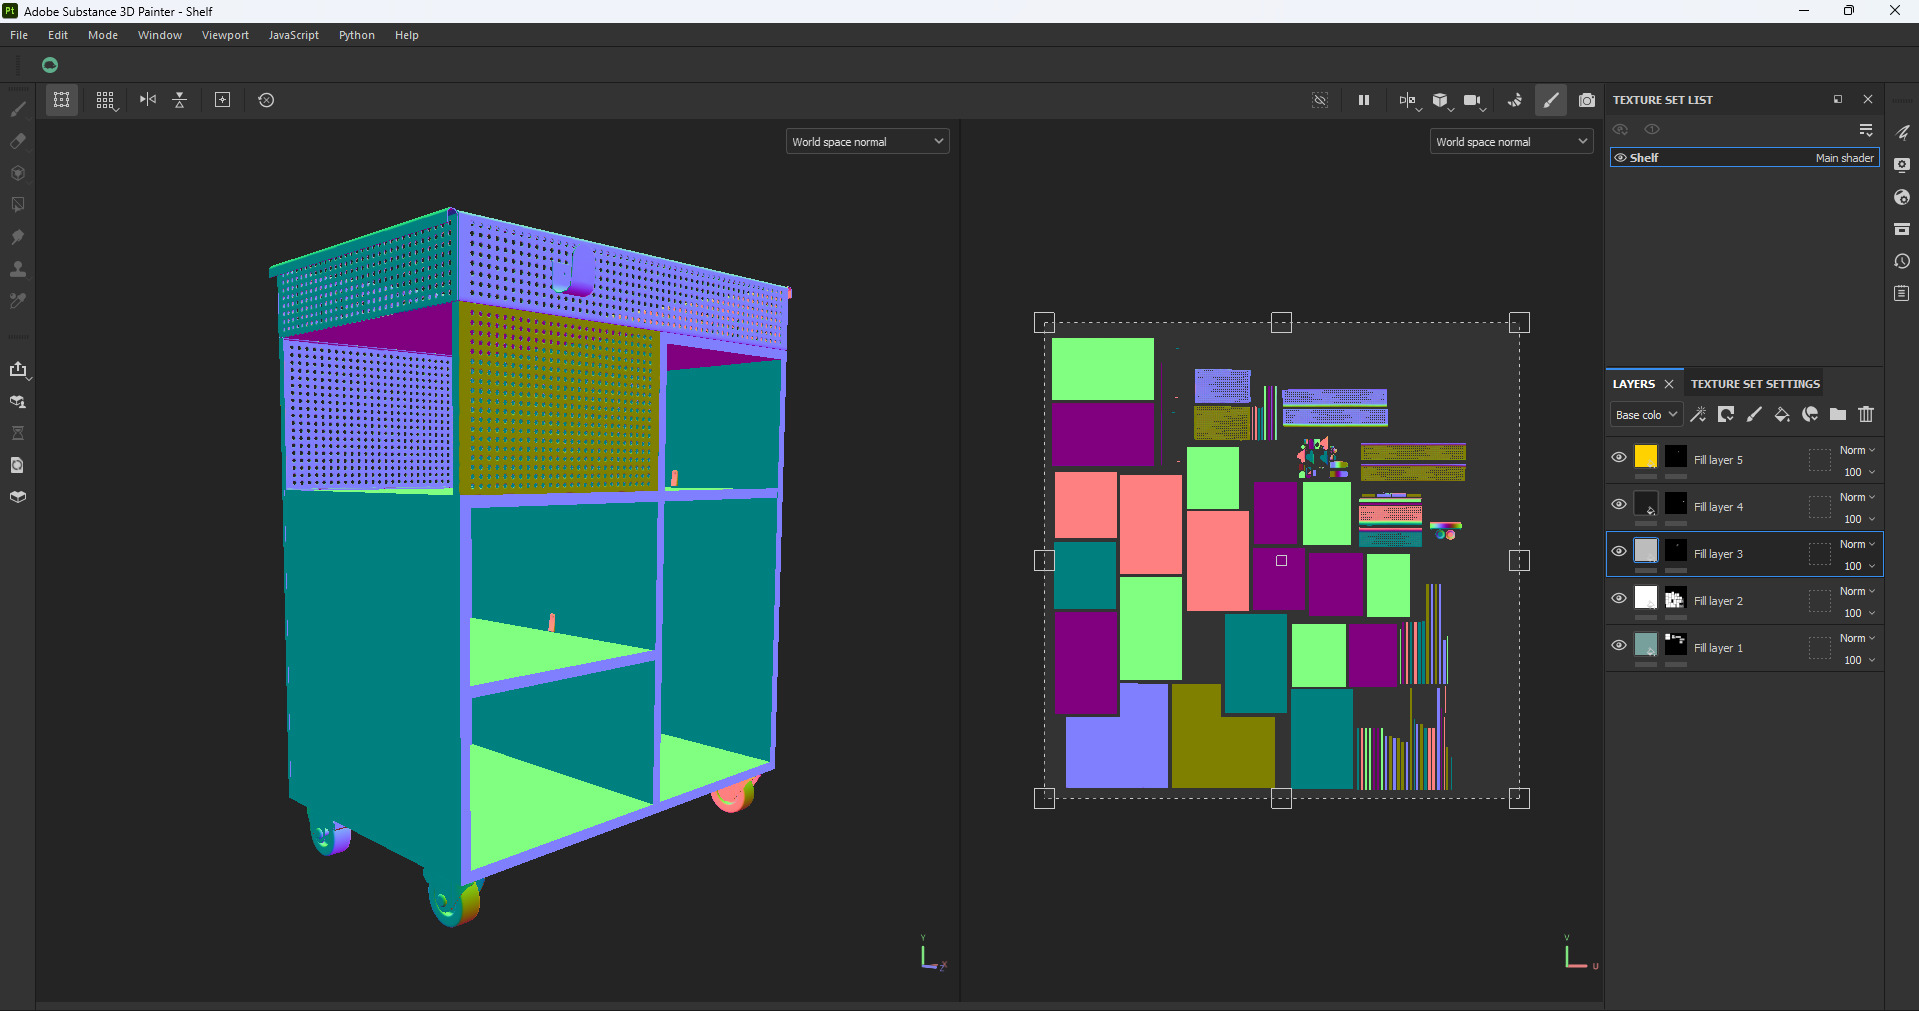Open the blend mode dropdown for Fill layer 5
The height and width of the screenshot is (1011, 1919).
pyautogui.click(x=1857, y=451)
